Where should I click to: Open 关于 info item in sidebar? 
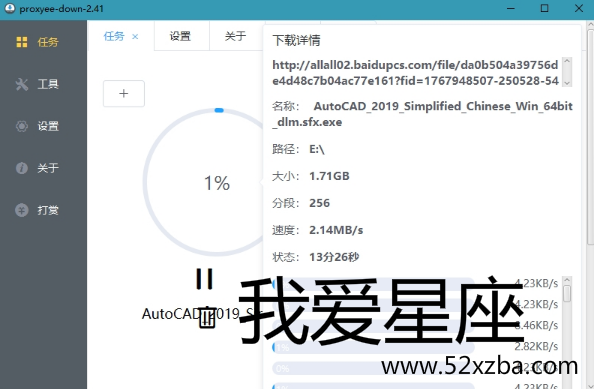[38, 168]
